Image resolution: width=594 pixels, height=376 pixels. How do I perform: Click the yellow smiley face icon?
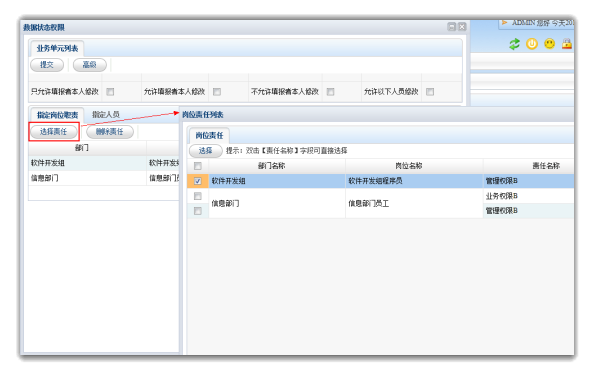click(549, 44)
